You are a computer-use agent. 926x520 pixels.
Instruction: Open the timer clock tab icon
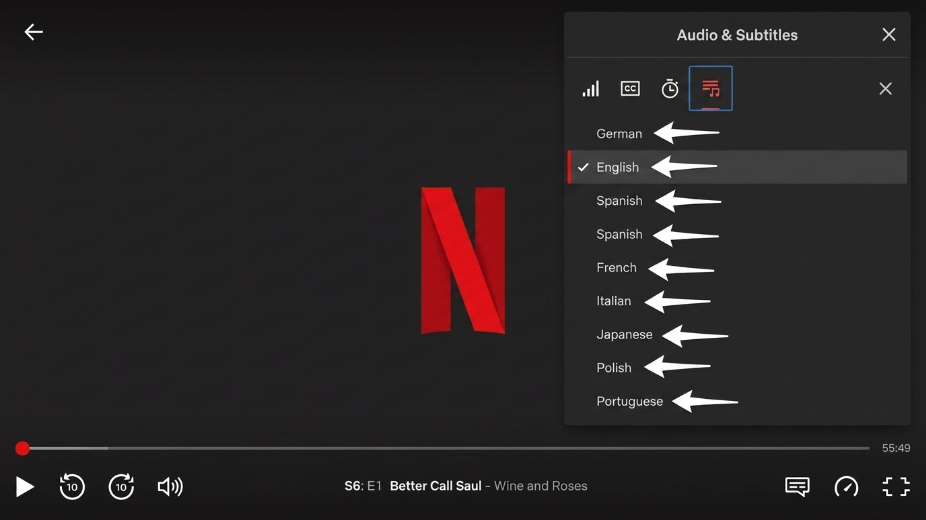click(x=670, y=89)
